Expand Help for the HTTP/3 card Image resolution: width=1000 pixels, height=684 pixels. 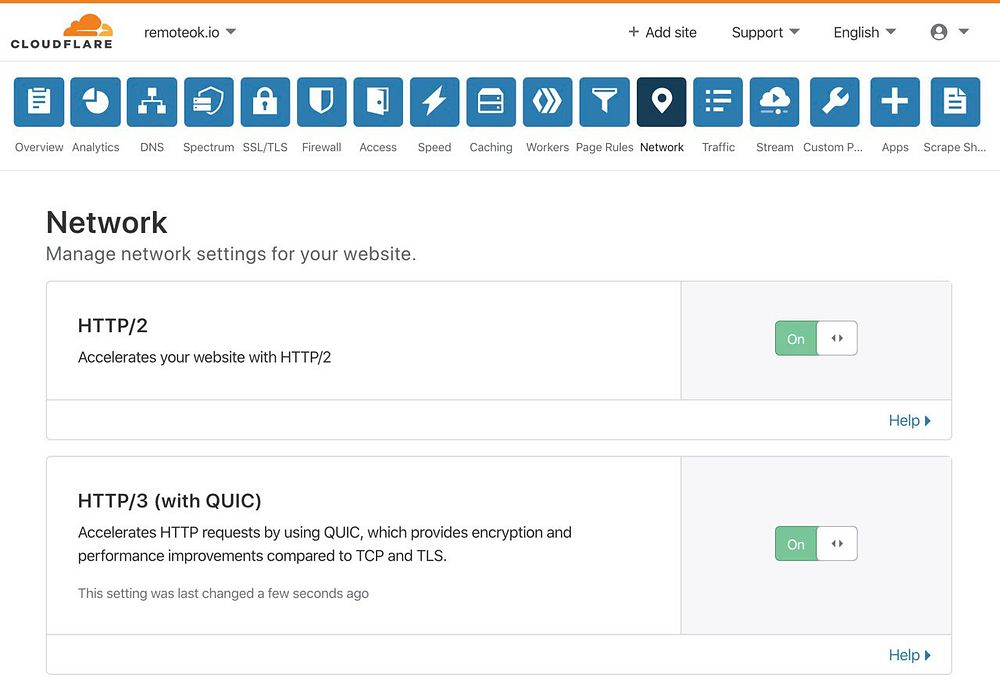click(909, 655)
